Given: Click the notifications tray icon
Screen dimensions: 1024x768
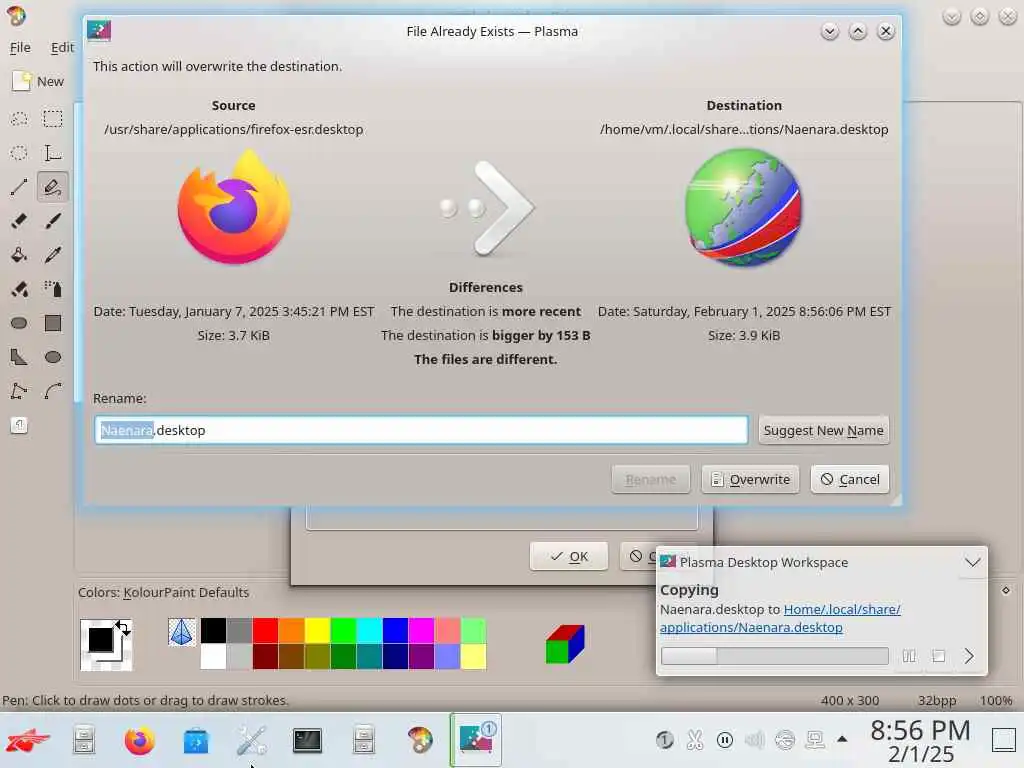Looking at the screenshot, I should (x=664, y=740).
